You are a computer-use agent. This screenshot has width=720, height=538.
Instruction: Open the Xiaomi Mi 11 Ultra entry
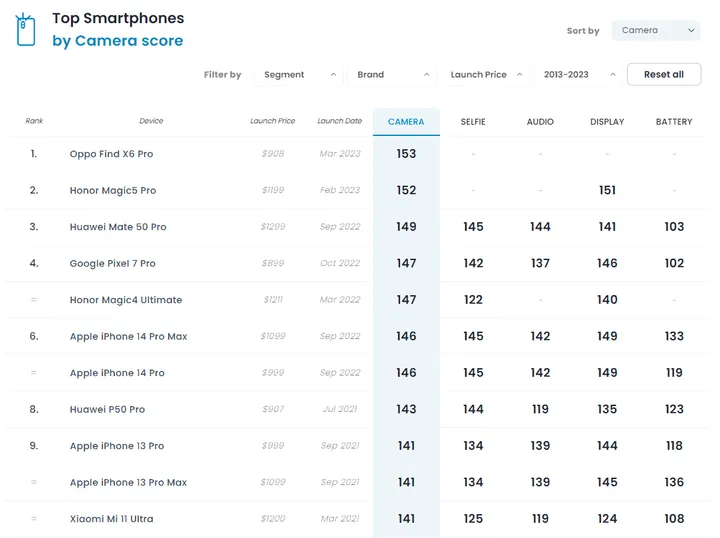point(111,519)
